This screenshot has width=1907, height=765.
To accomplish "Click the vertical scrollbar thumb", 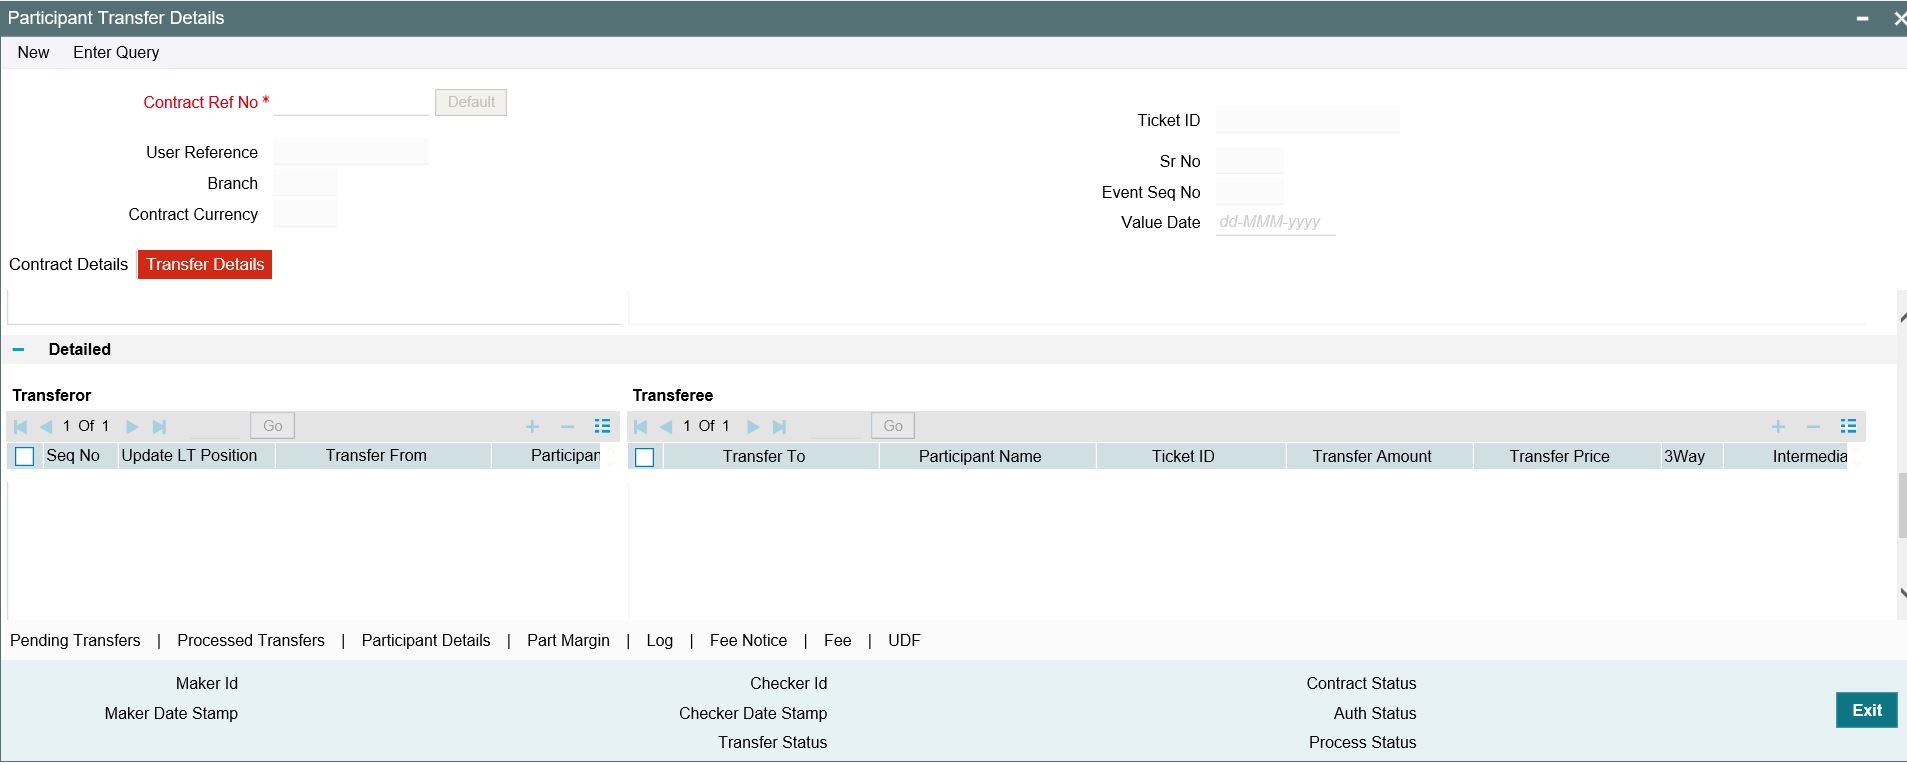I will click(x=1902, y=507).
